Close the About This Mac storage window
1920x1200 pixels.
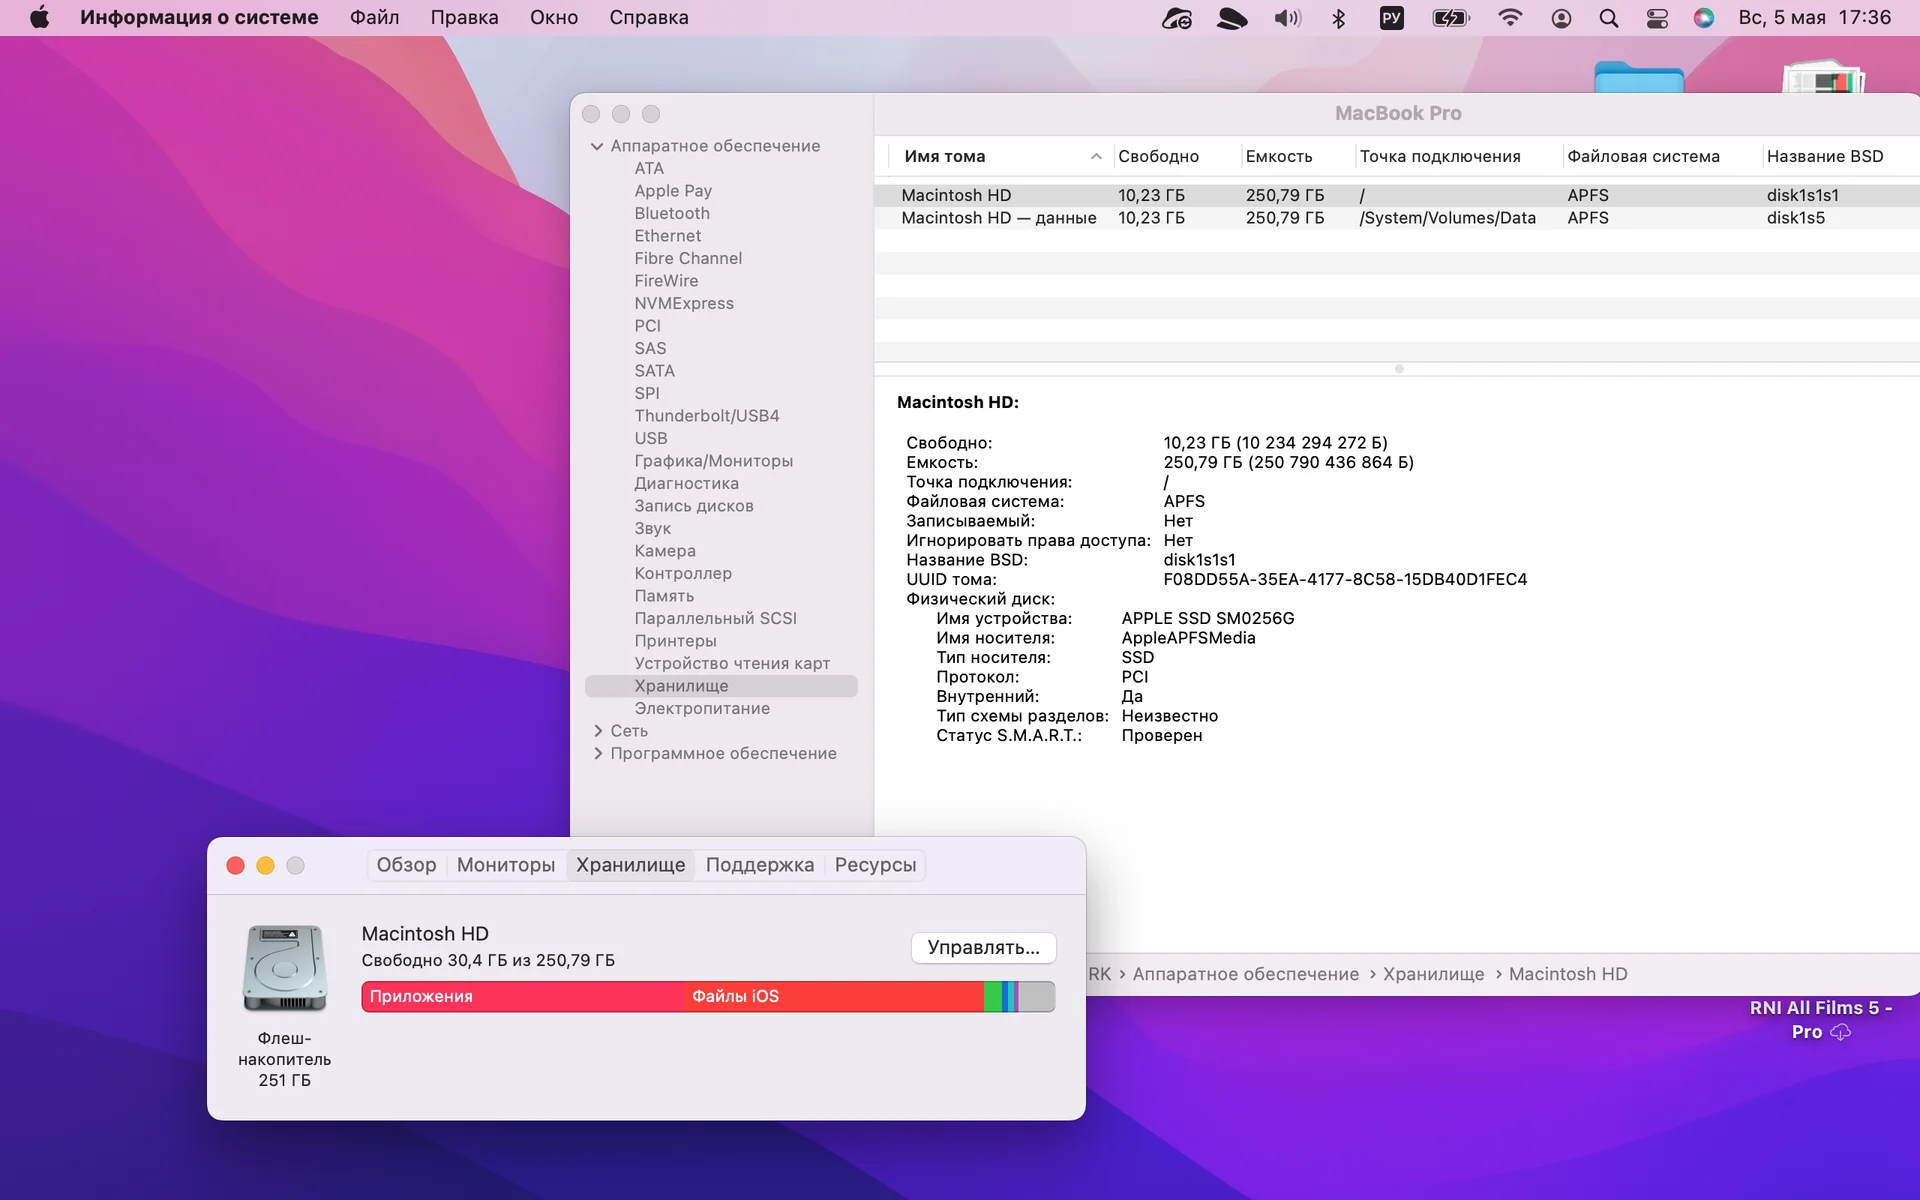(x=236, y=866)
